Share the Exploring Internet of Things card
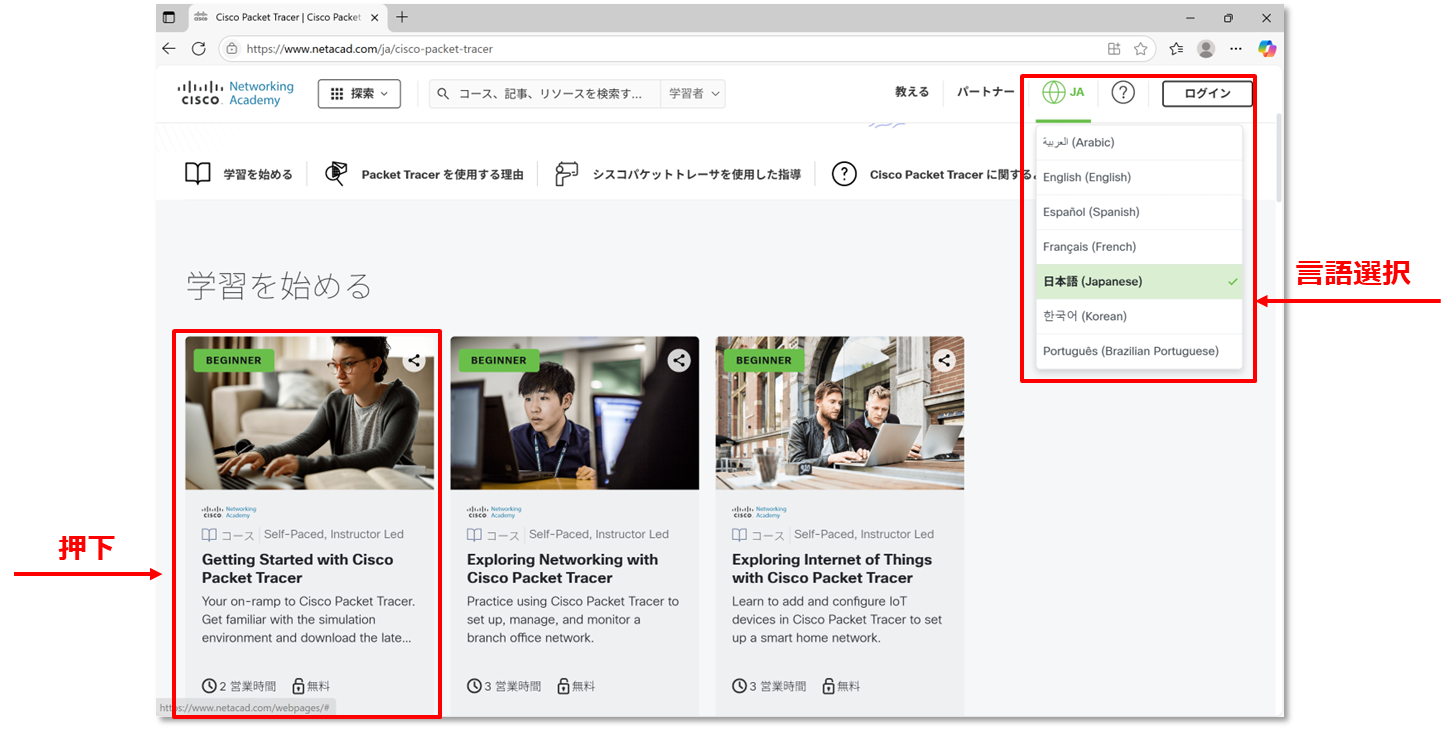This screenshot has width=1441, height=730. [x=944, y=361]
